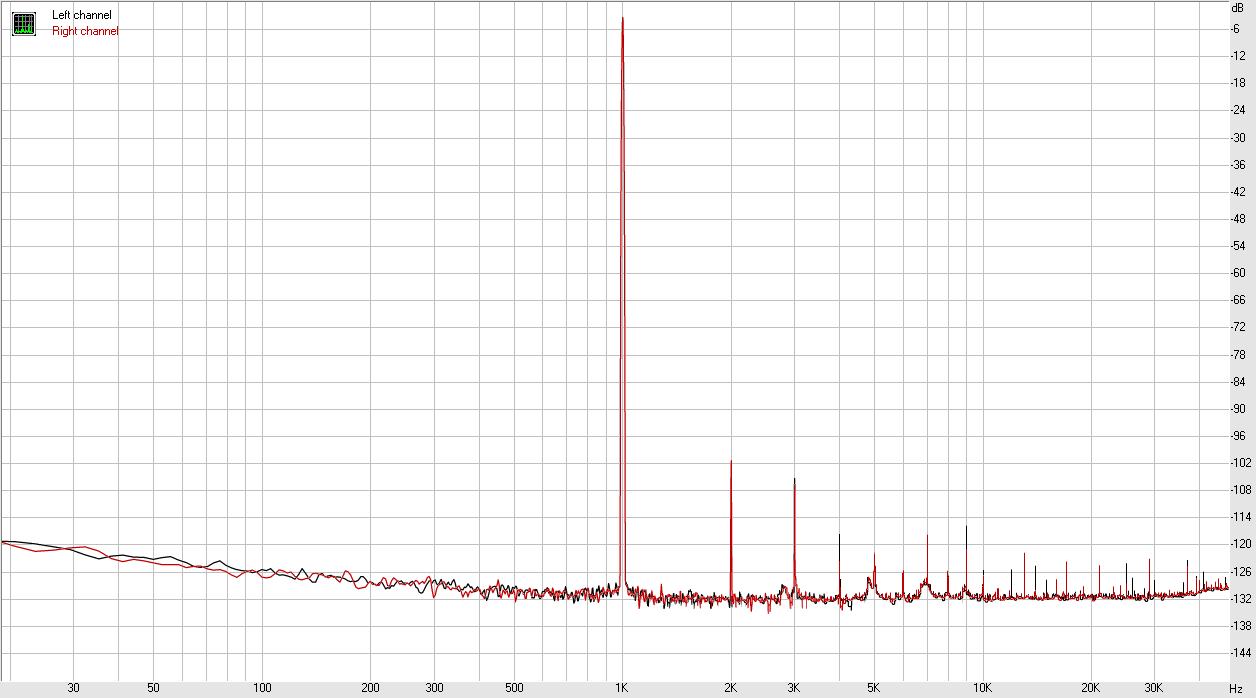Click the 200 Hz frequency axis label
The image size is (1256, 698).
370,688
